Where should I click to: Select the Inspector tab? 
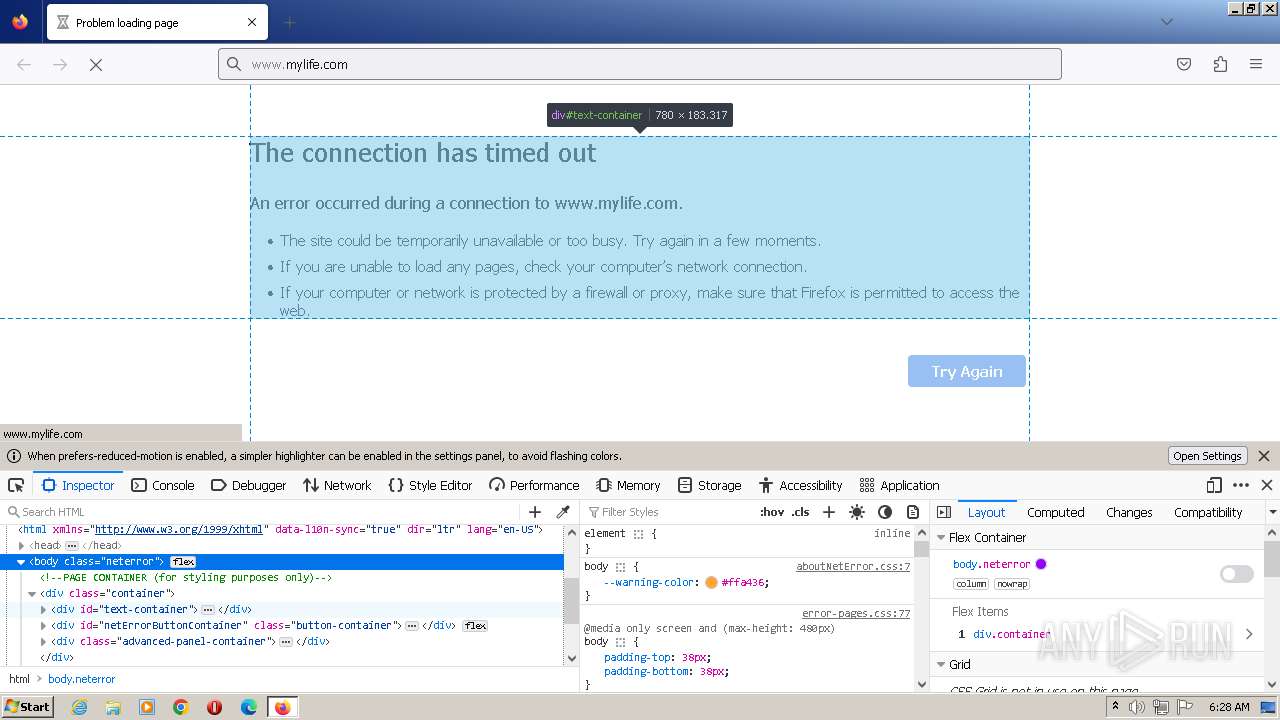point(78,485)
